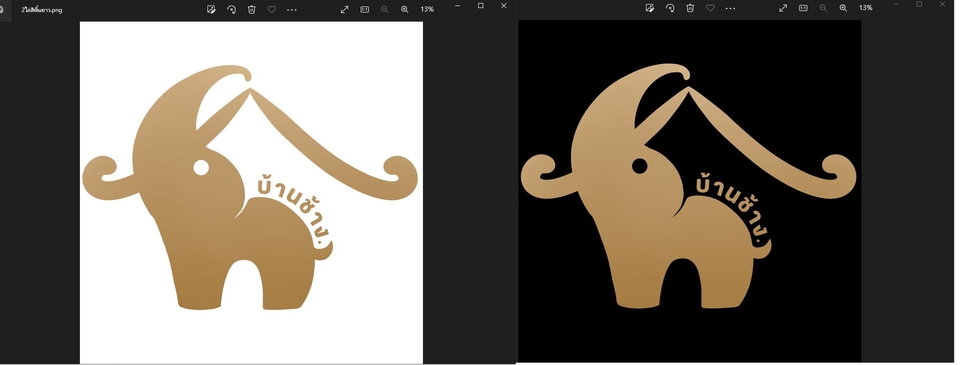Enter fullscreen view in the left Photos window

click(345, 9)
